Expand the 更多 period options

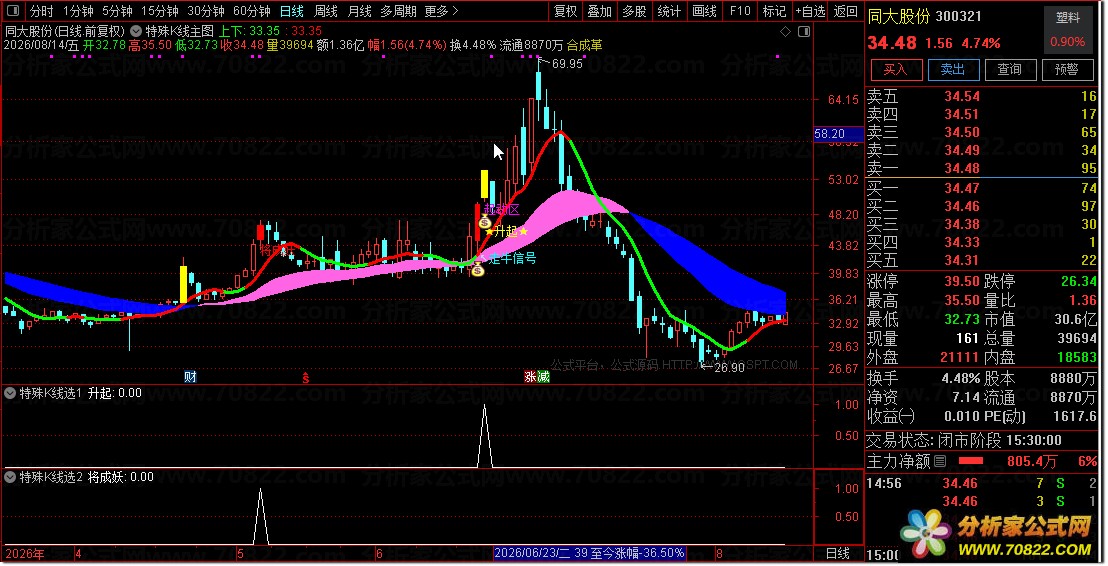[x=442, y=11]
